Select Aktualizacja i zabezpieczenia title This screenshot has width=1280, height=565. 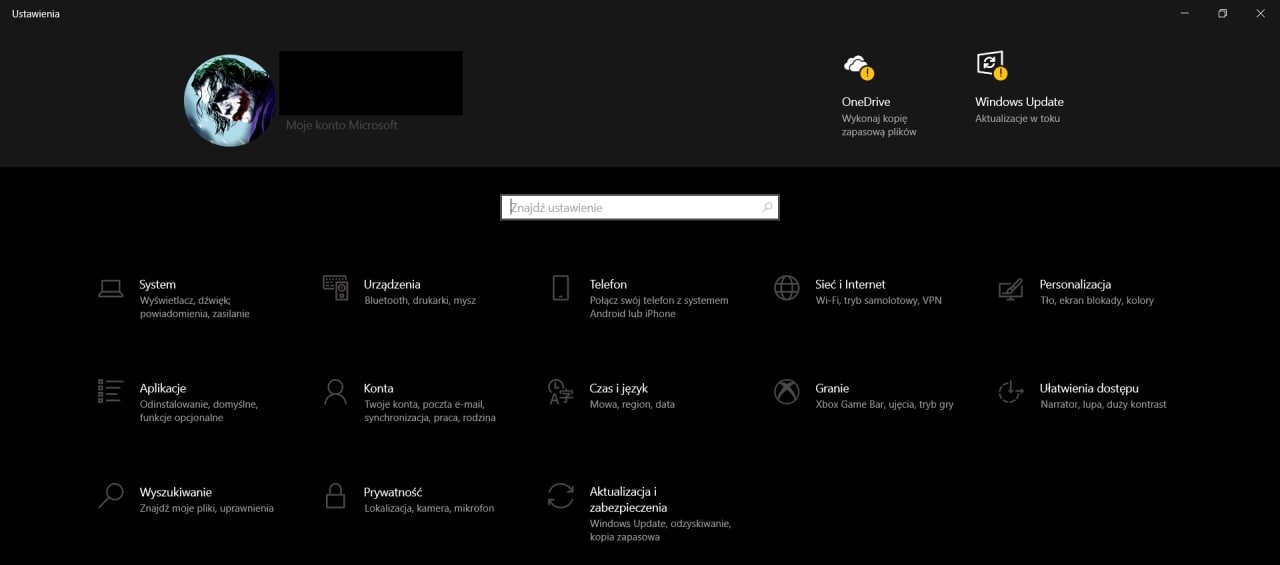click(x=628, y=500)
